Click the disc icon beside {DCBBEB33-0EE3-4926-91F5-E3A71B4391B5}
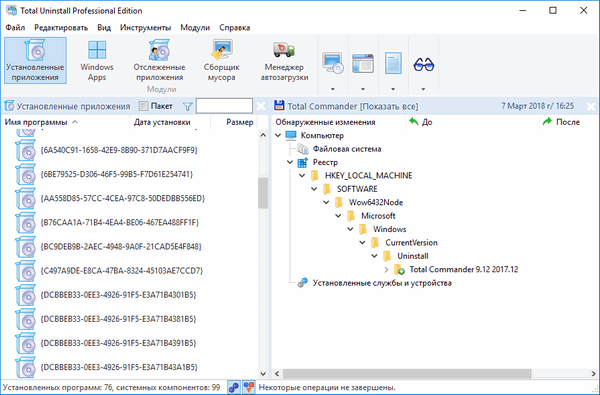 [26, 343]
